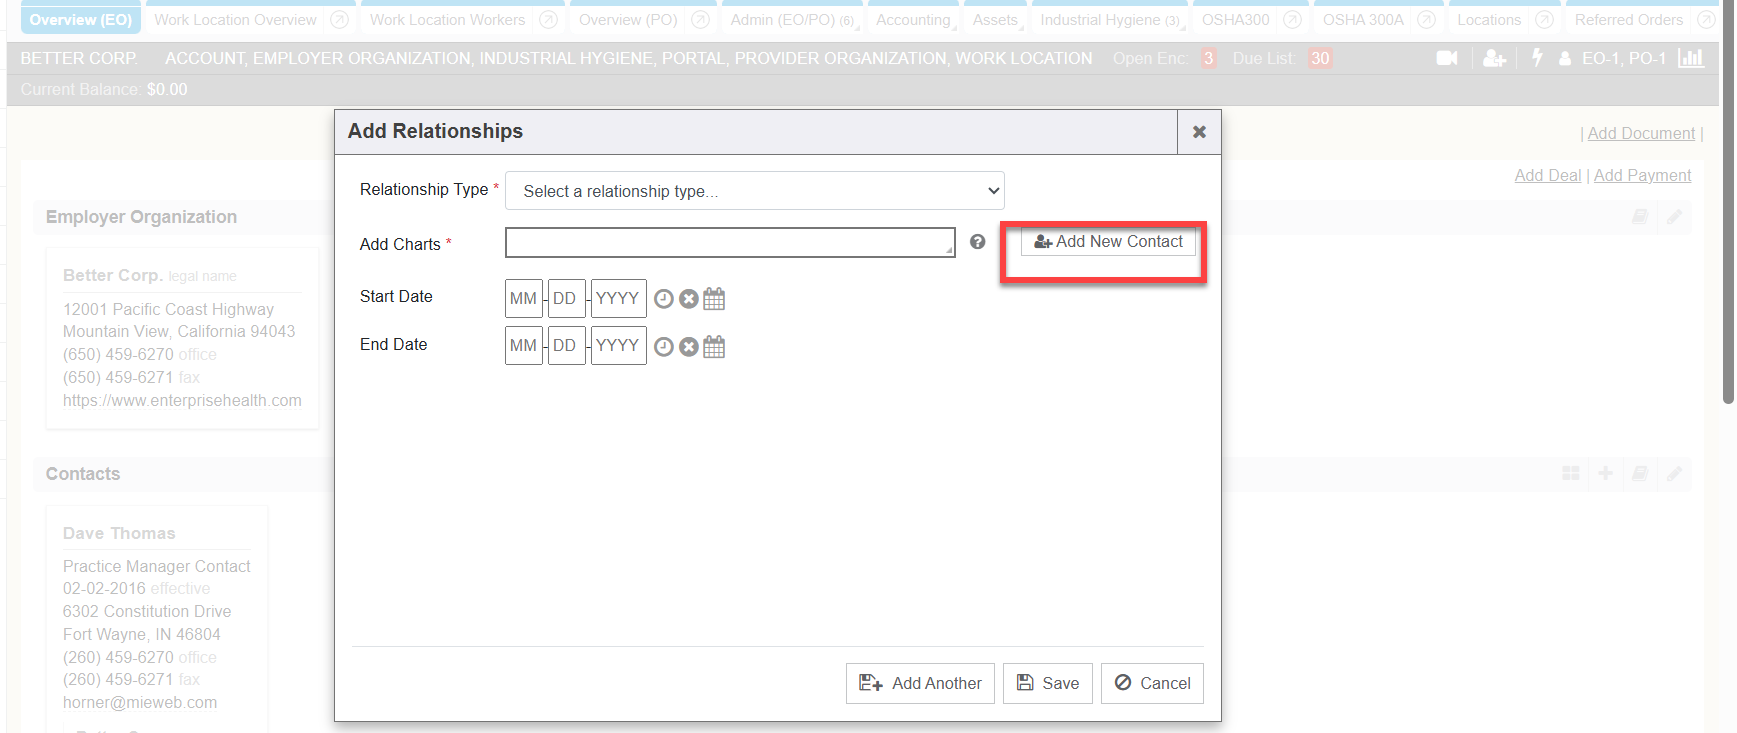Clear the End Date with the X icon
The height and width of the screenshot is (733, 1737).
[688, 347]
